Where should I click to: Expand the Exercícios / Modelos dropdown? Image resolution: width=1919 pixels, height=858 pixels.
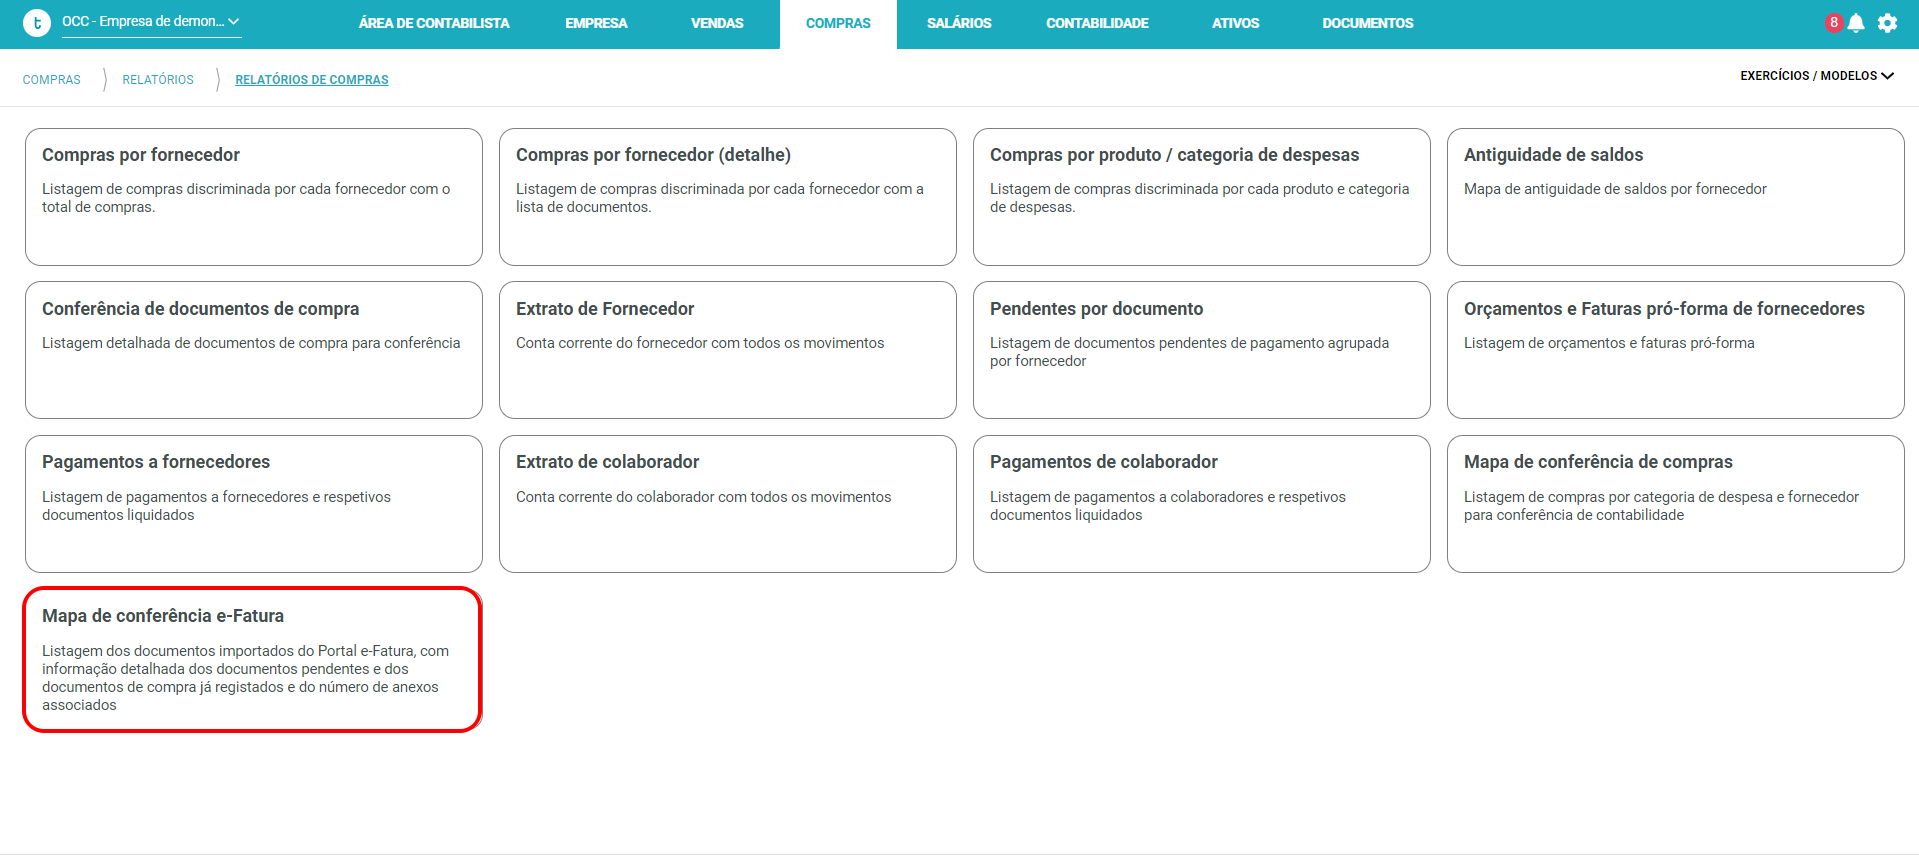coord(1817,76)
